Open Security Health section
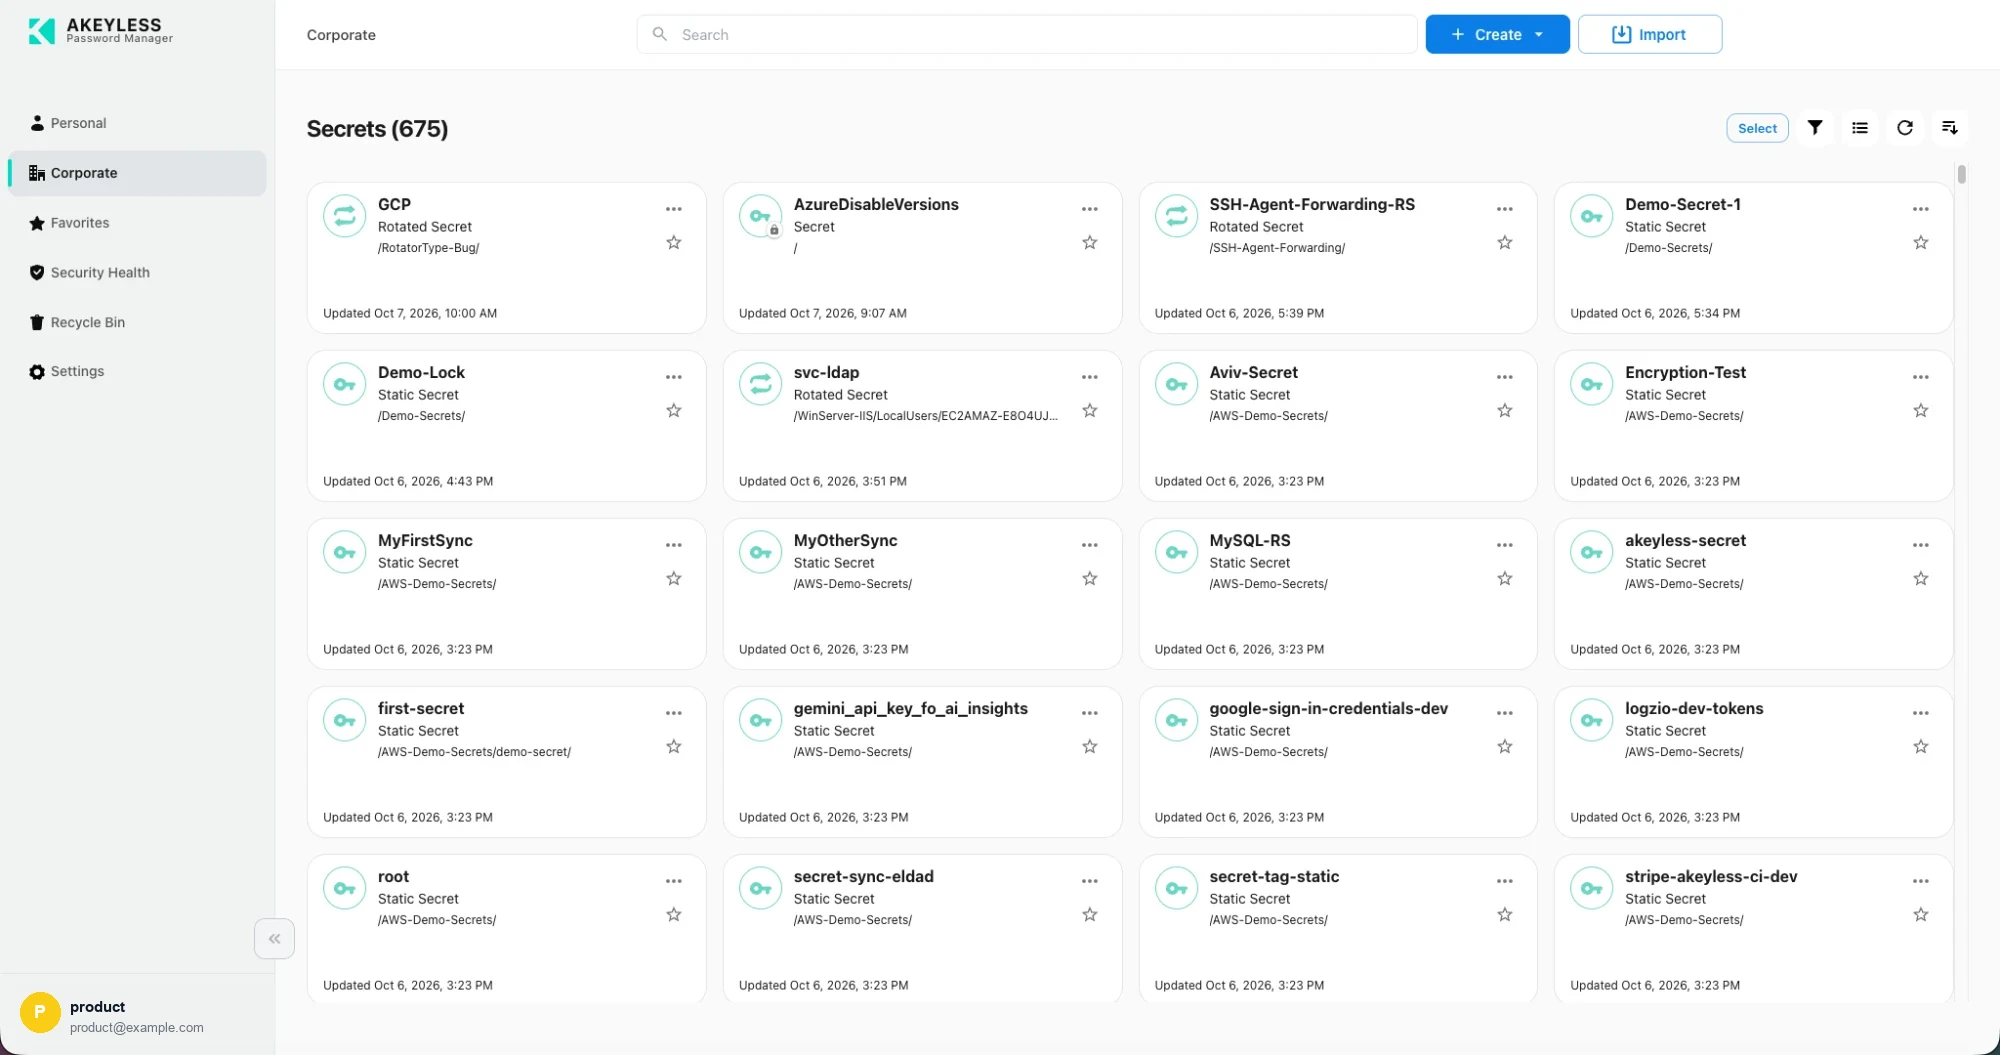The image size is (2000, 1055). click(x=137, y=272)
